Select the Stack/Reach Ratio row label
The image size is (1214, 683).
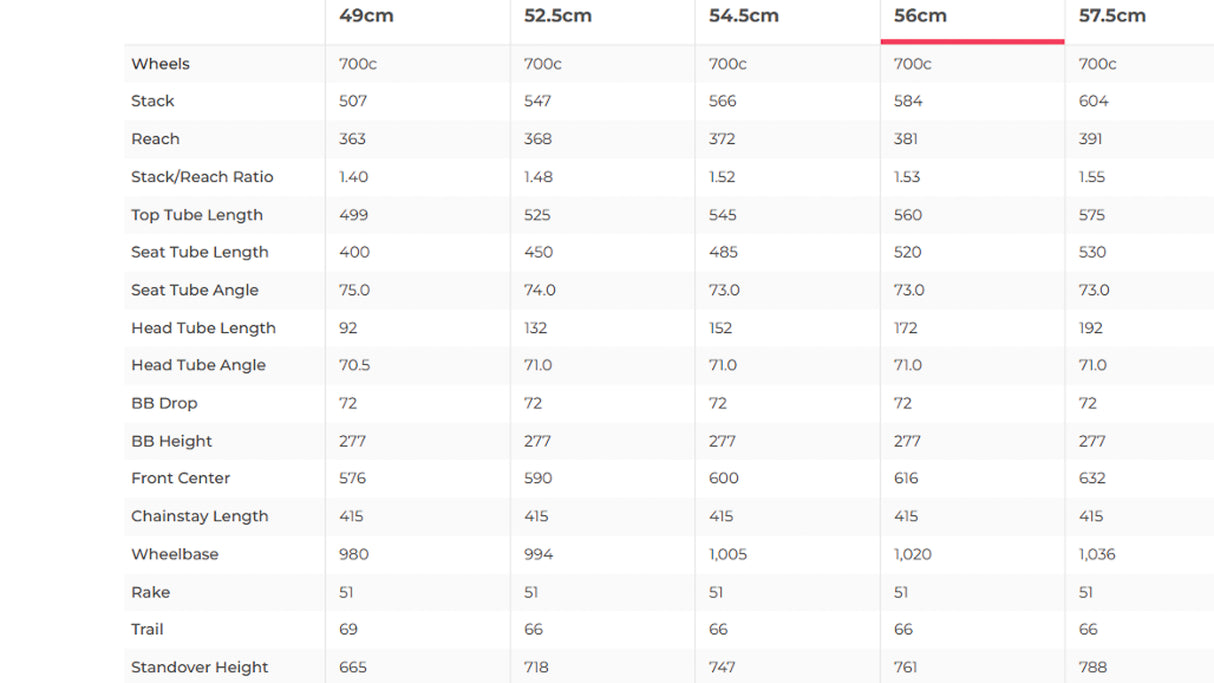pos(202,177)
